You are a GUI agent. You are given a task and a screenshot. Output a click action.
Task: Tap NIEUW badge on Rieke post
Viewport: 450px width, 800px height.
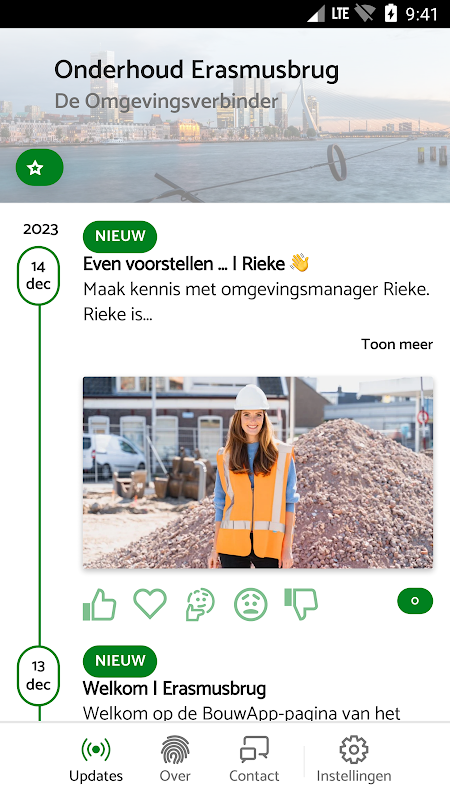(120, 236)
